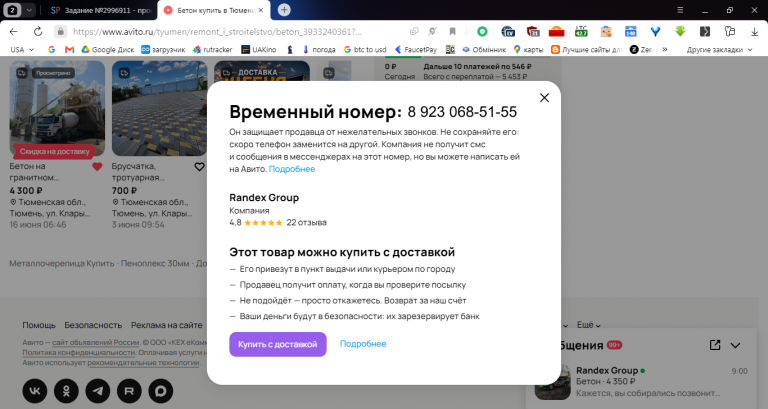768x409 pixels.
Task: Open the browser hamburger menu
Action: (x=680, y=10)
